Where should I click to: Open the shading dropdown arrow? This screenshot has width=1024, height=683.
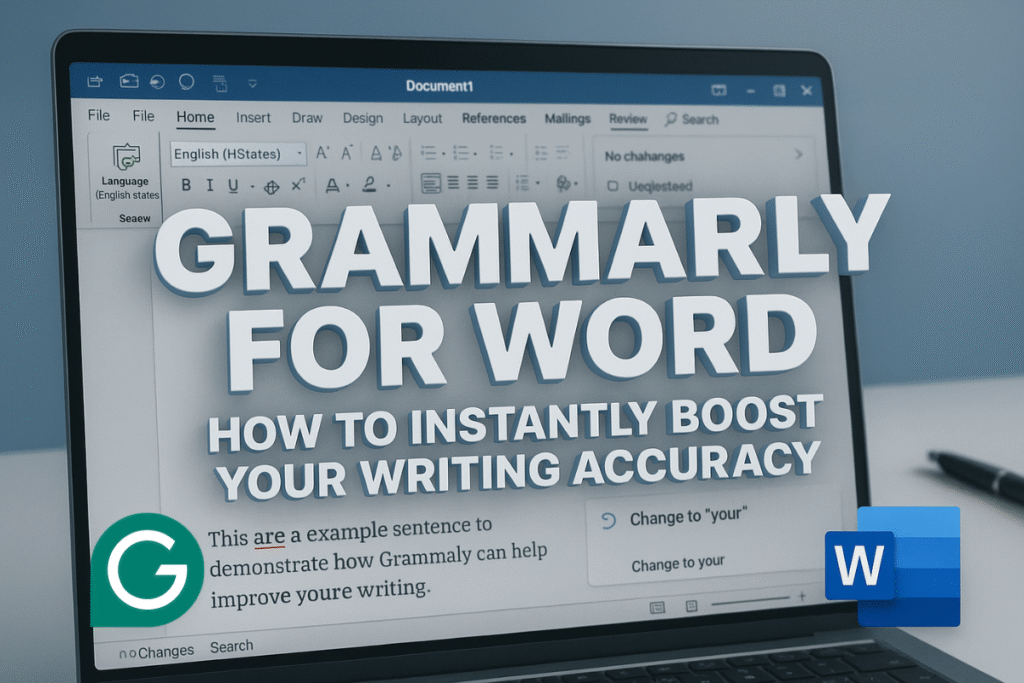pos(576,184)
